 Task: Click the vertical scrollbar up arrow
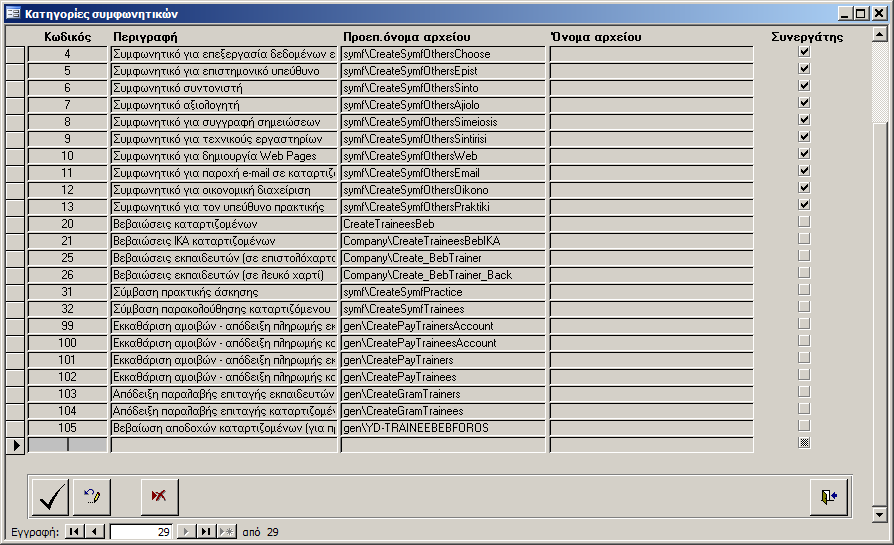point(879,36)
